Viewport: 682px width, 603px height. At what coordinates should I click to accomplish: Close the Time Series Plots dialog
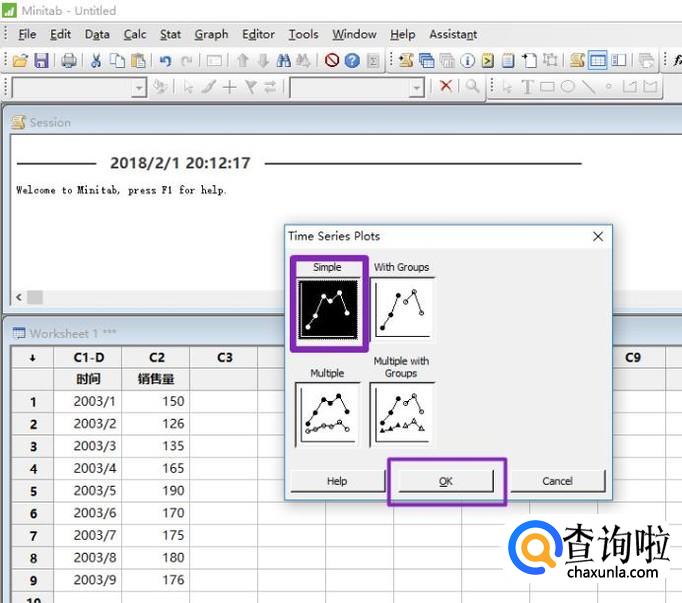(598, 236)
